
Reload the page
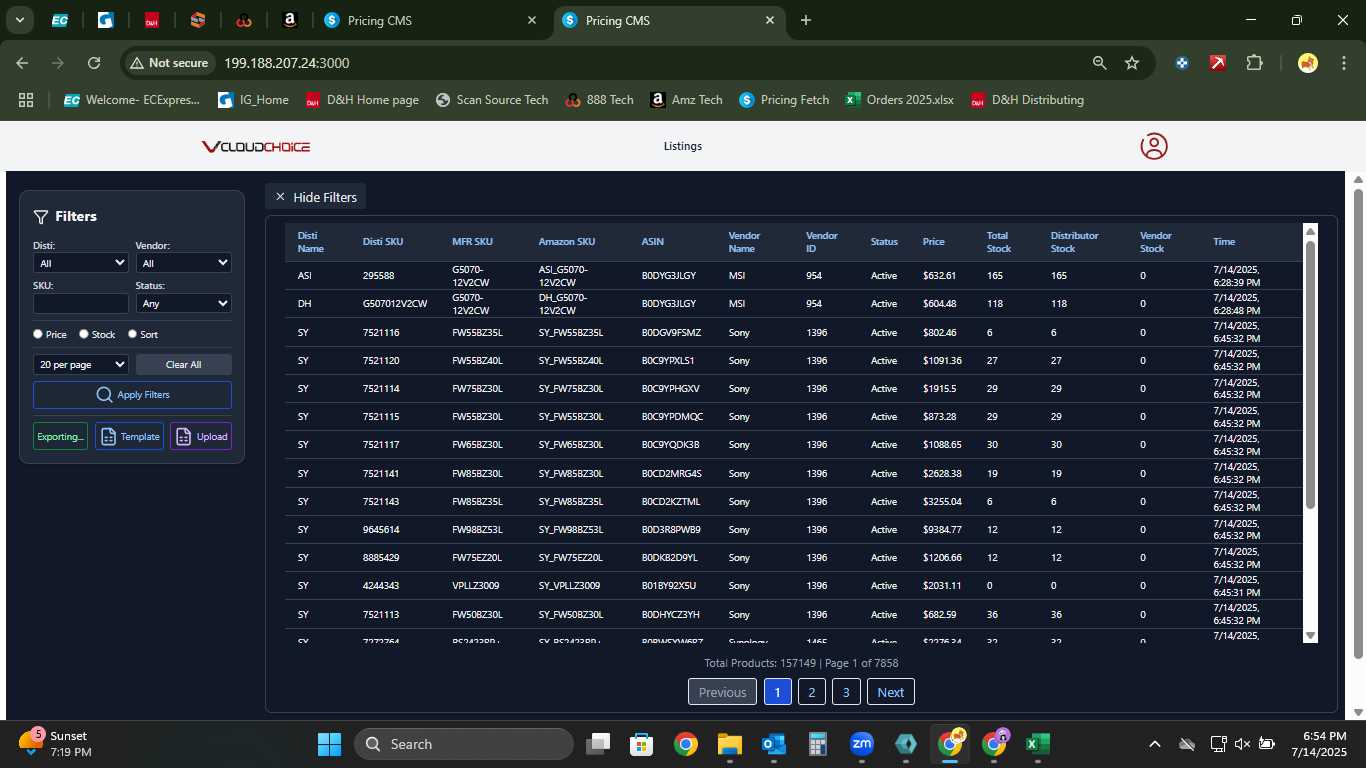point(94,63)
